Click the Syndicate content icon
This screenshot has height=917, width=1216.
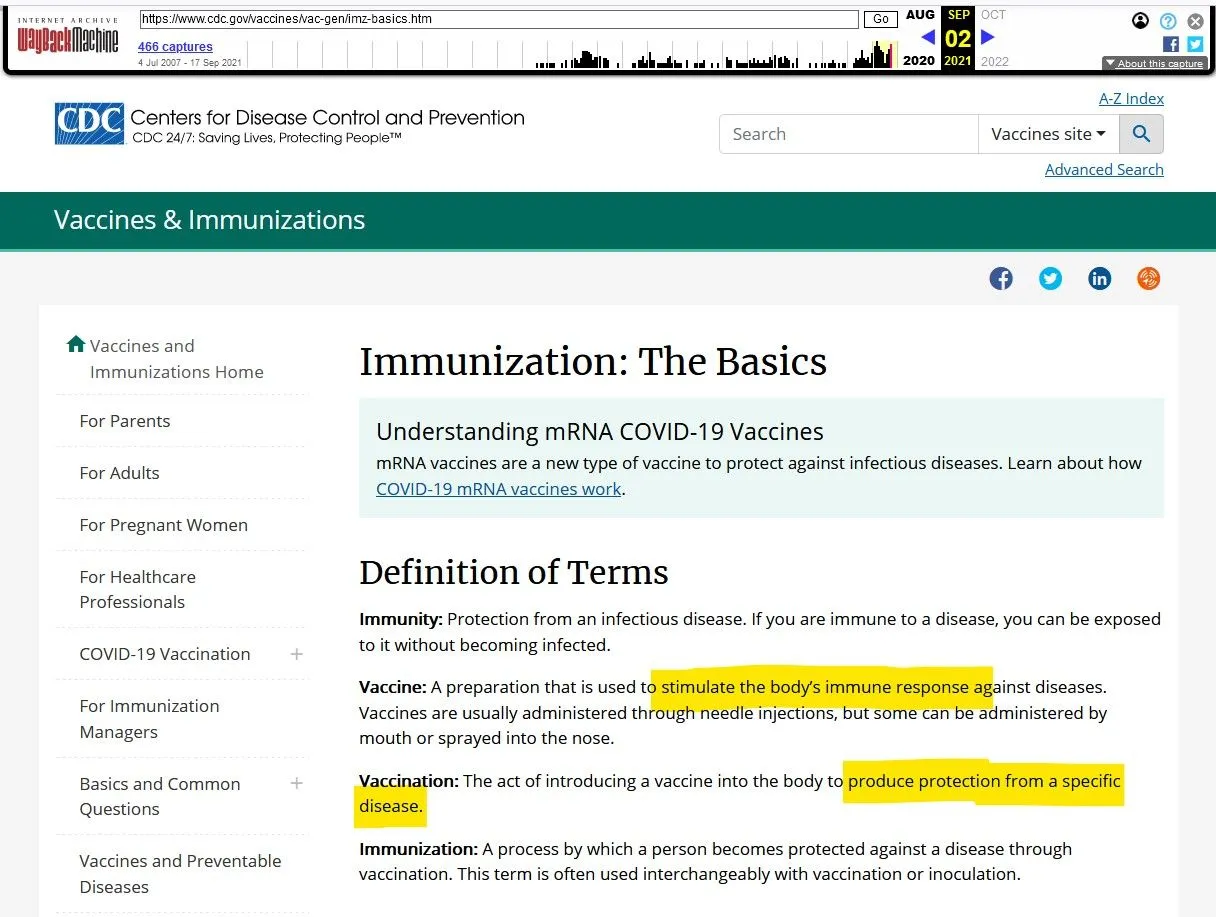[x=1149, y=278]
